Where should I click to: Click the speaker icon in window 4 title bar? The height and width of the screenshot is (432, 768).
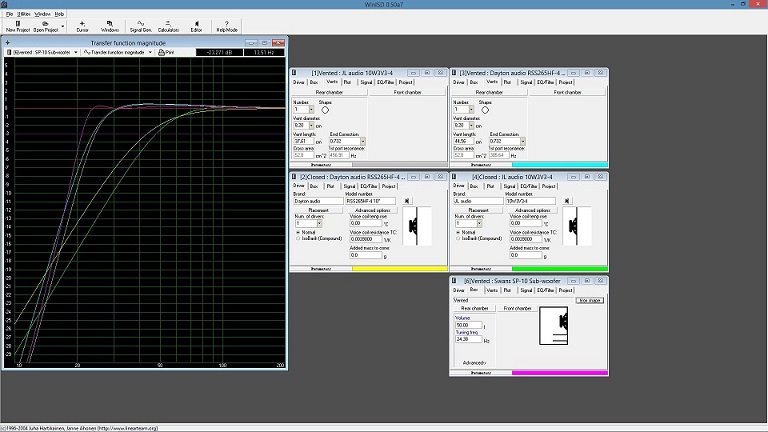point(454,176)
